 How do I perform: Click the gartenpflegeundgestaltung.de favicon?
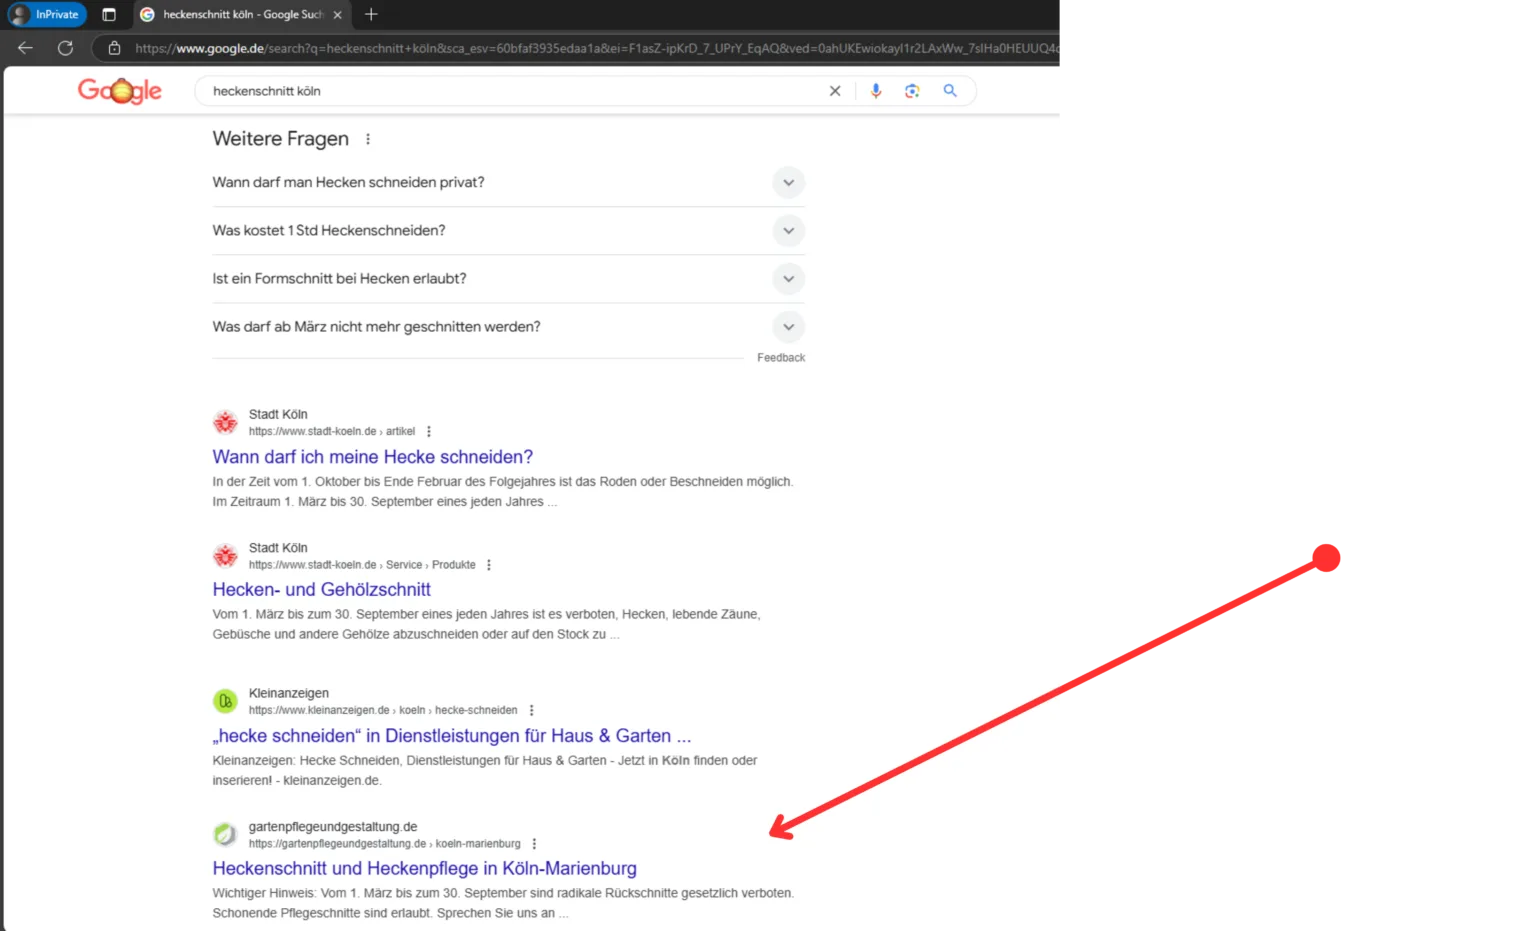[226, 834]
